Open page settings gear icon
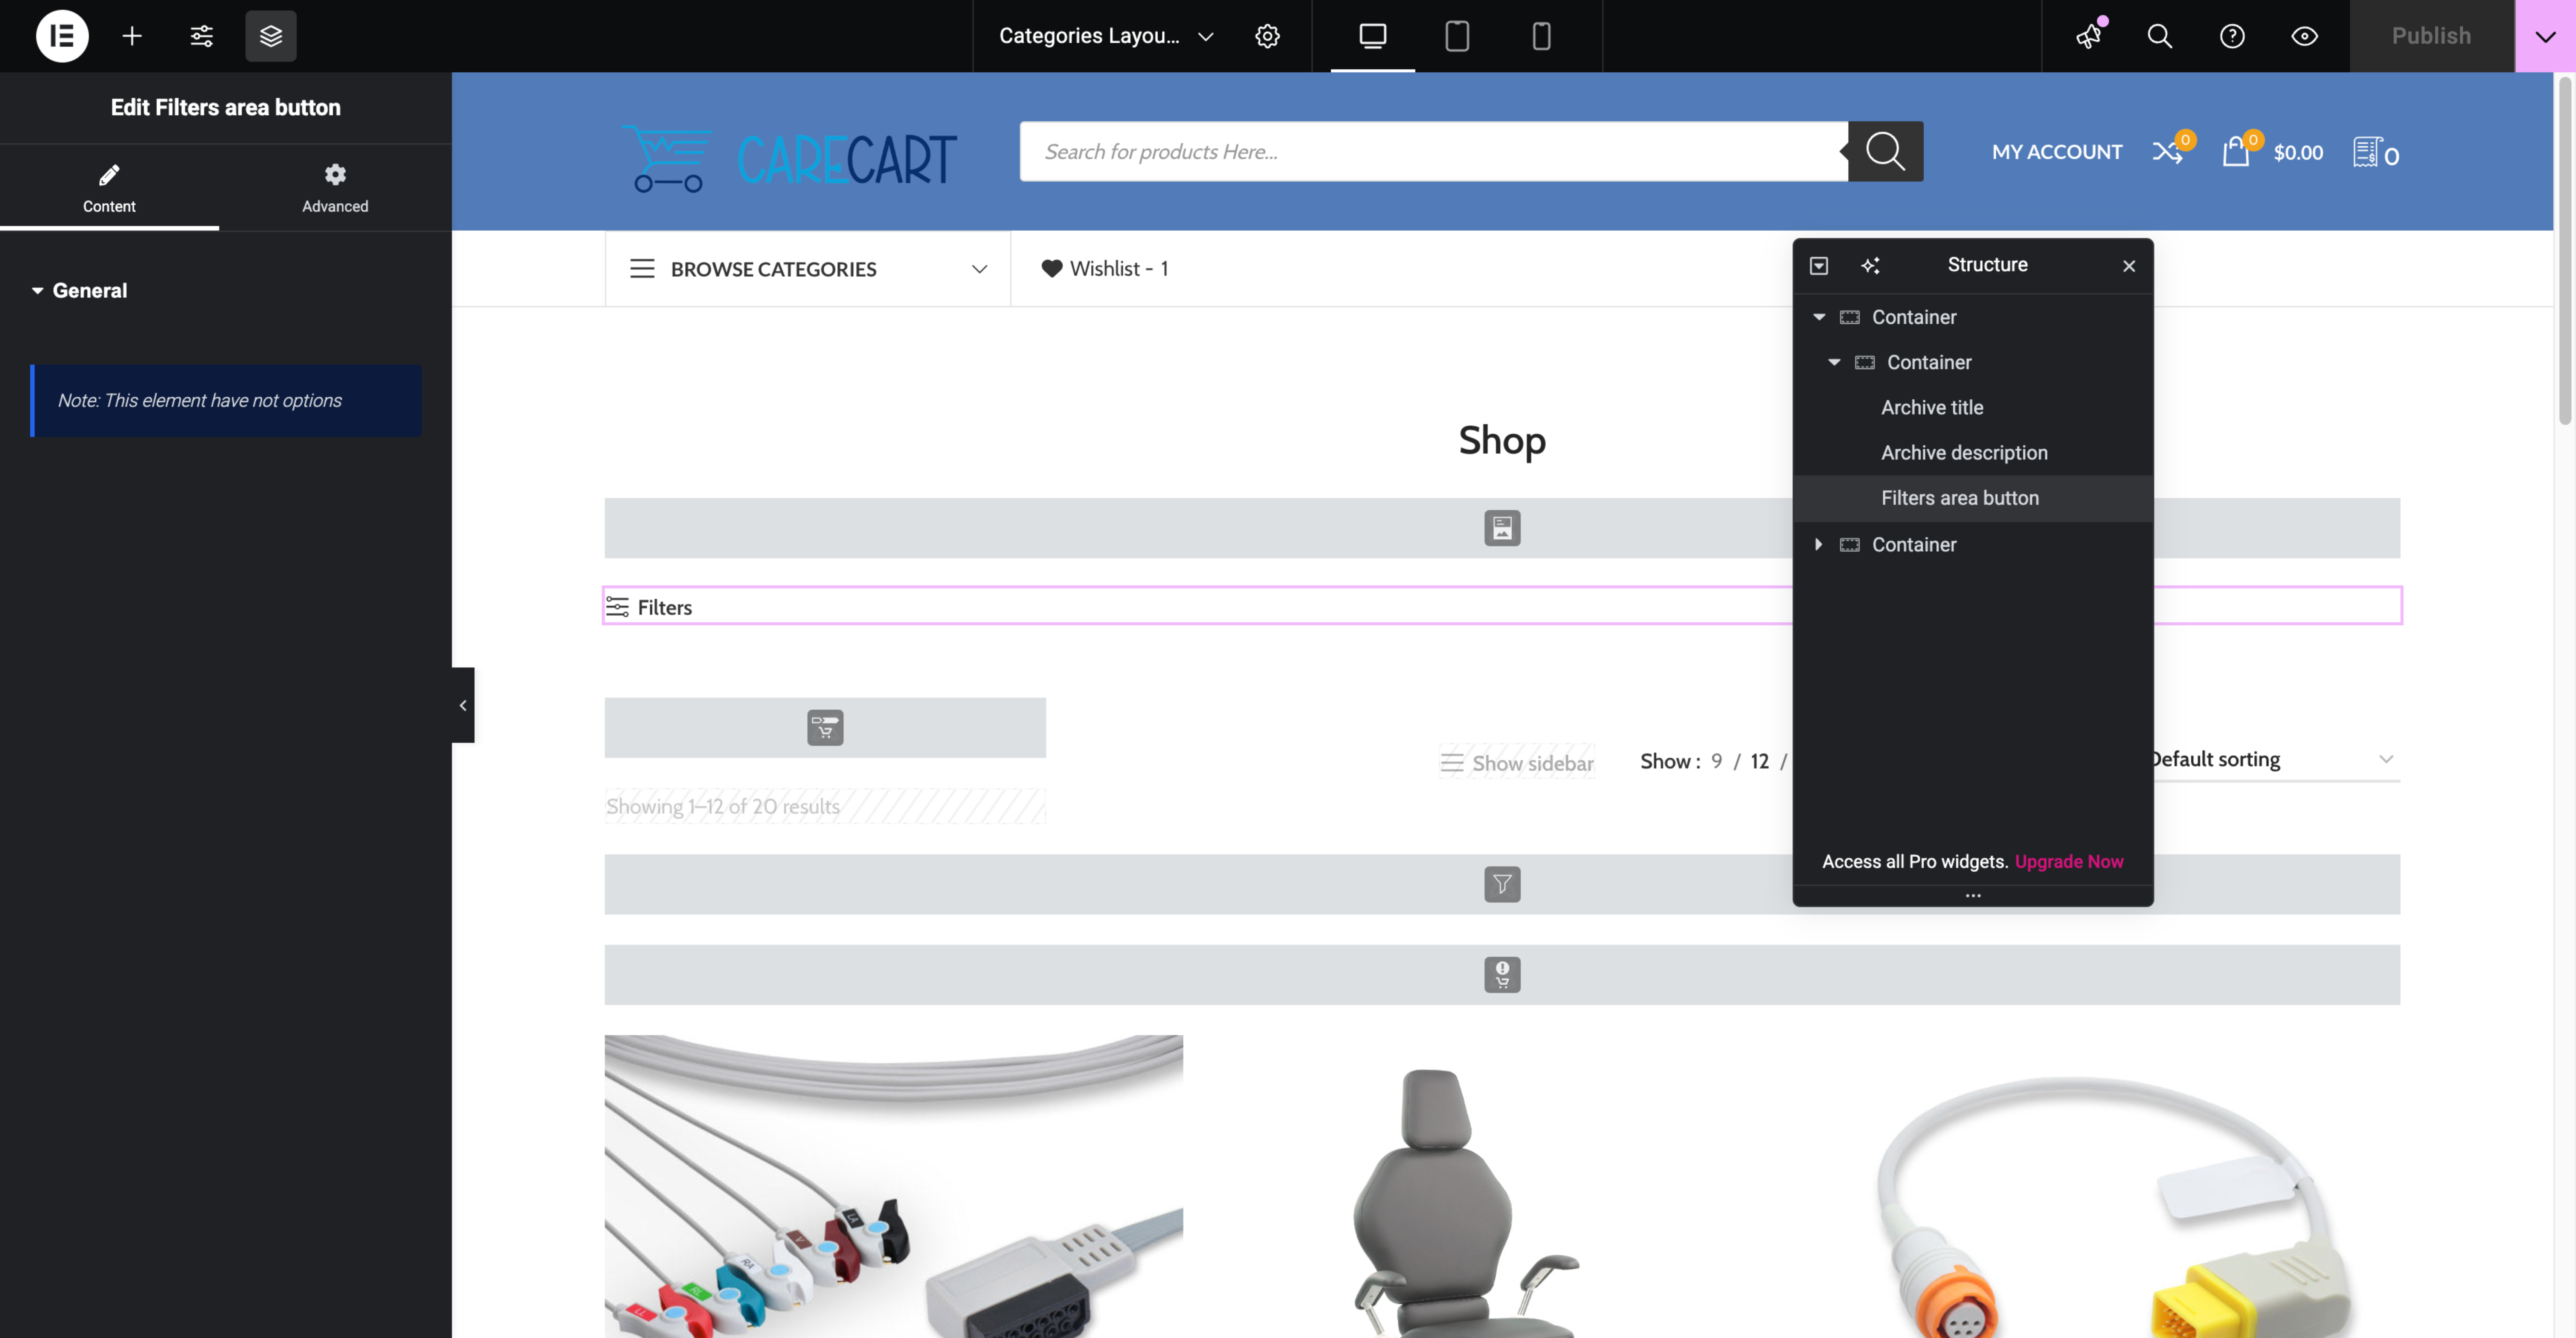Image resolution: width=2576 pixels, height=1338 pixels. (x=1267, y=36)
